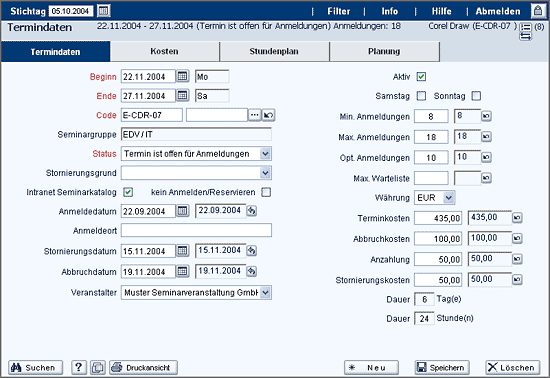Toggle the Aktiv checkbox
The height and width of the screenshot is (378, 550).
pyautogui.click(x=421, y=76)
